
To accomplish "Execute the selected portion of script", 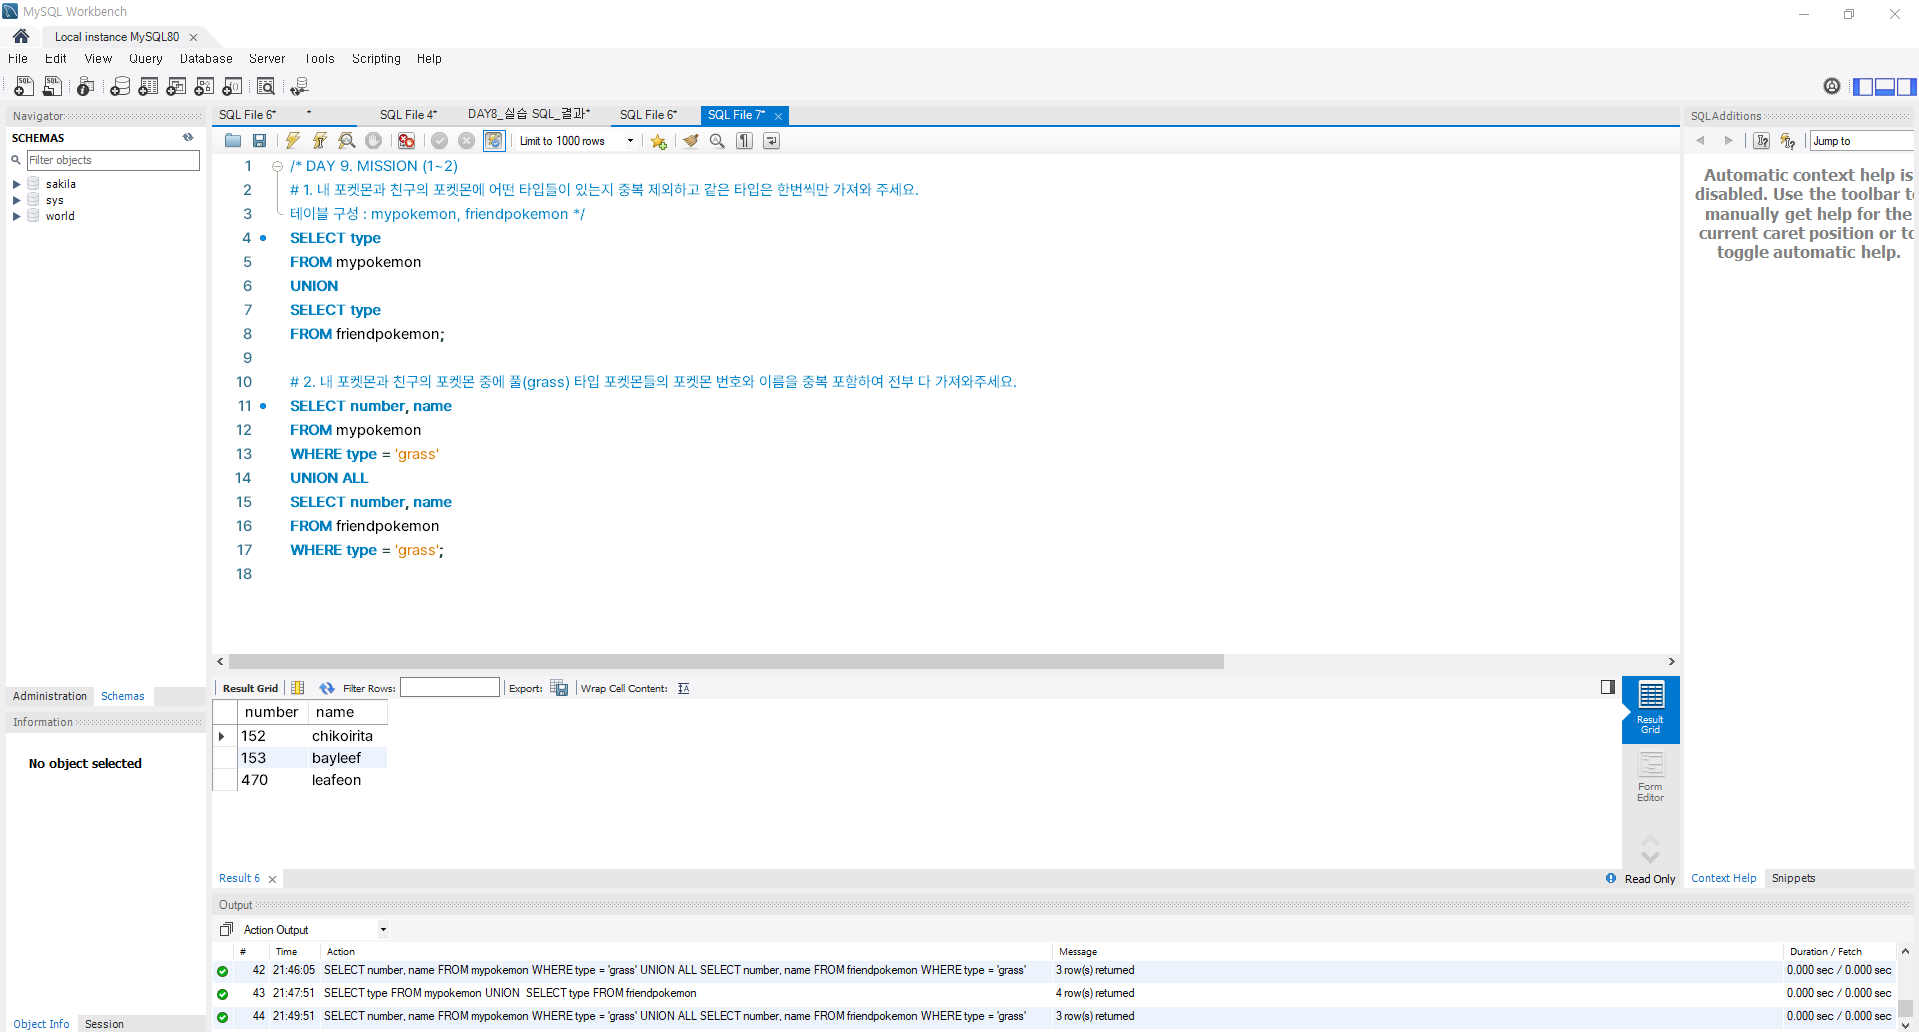I will pyautogui.click(x=293, y=141).
